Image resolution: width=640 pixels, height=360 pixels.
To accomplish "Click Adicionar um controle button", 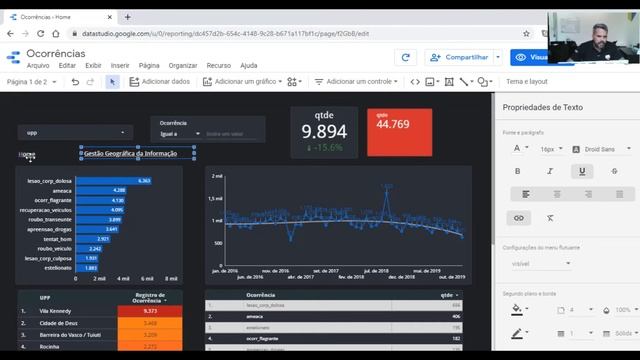I will coord(356,82).
